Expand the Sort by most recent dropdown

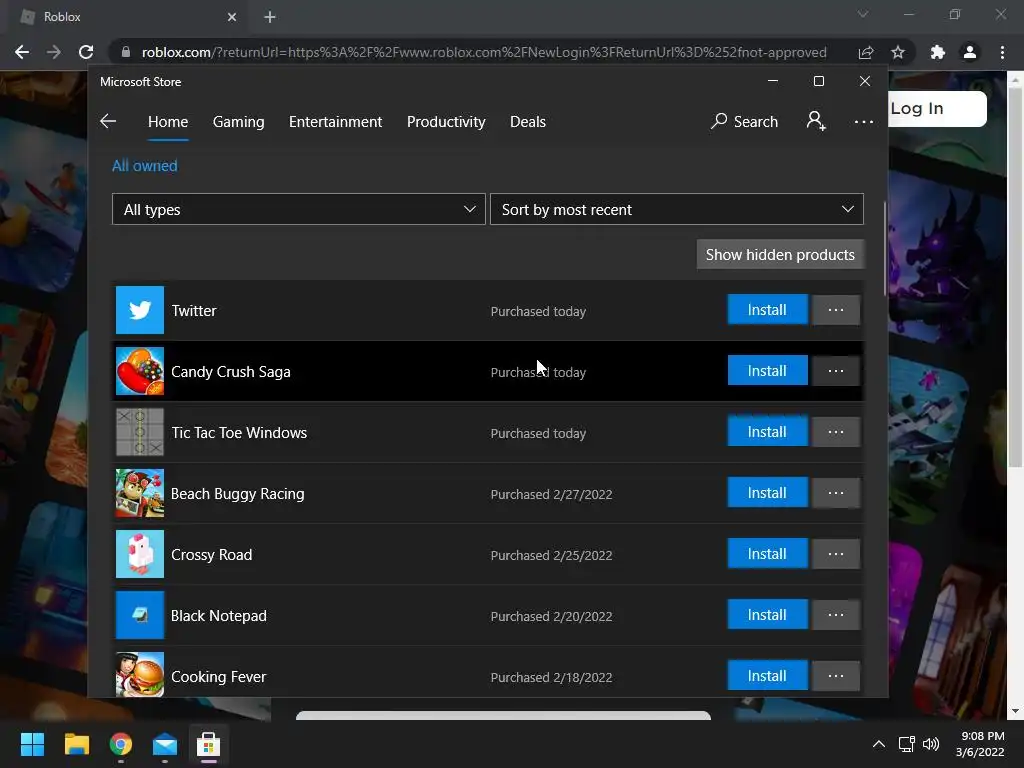677,209
